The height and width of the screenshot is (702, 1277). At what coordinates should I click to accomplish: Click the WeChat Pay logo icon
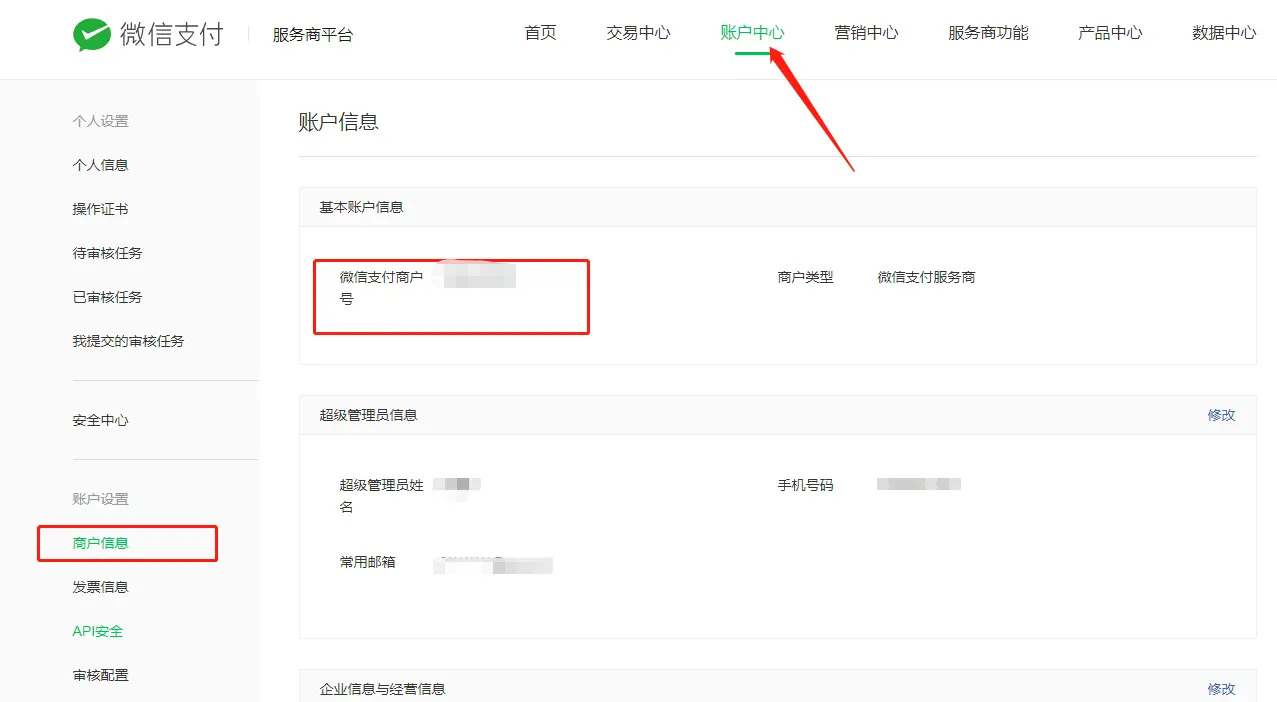click(92, 34)
